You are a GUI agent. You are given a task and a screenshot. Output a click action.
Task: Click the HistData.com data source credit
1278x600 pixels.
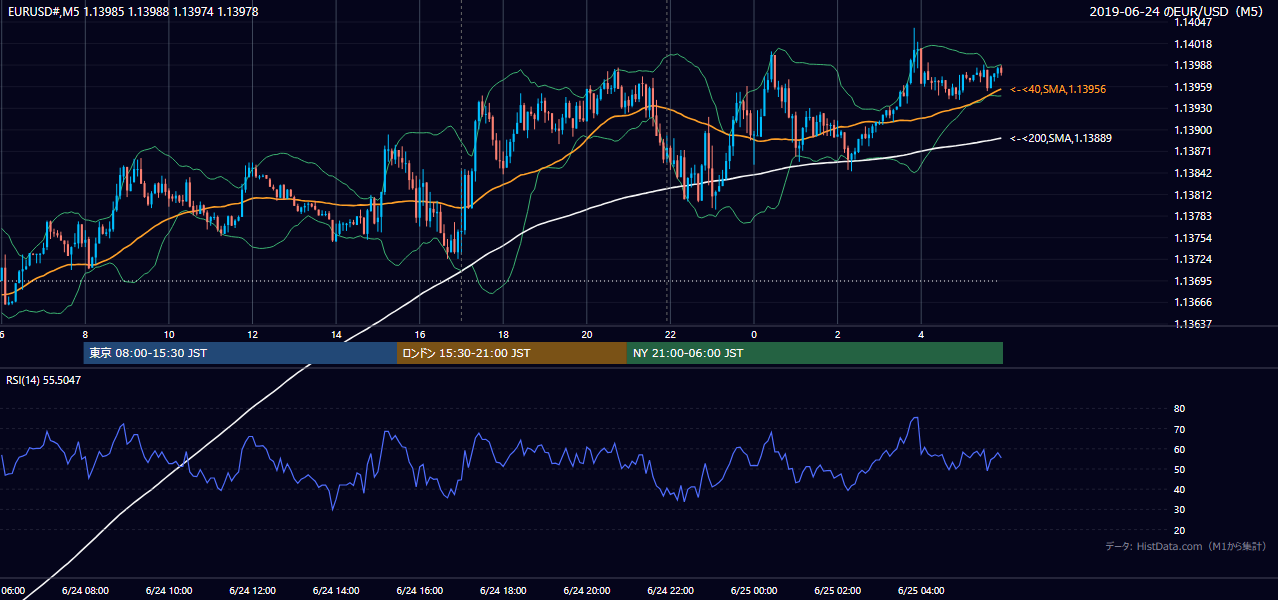point(1186,546)
